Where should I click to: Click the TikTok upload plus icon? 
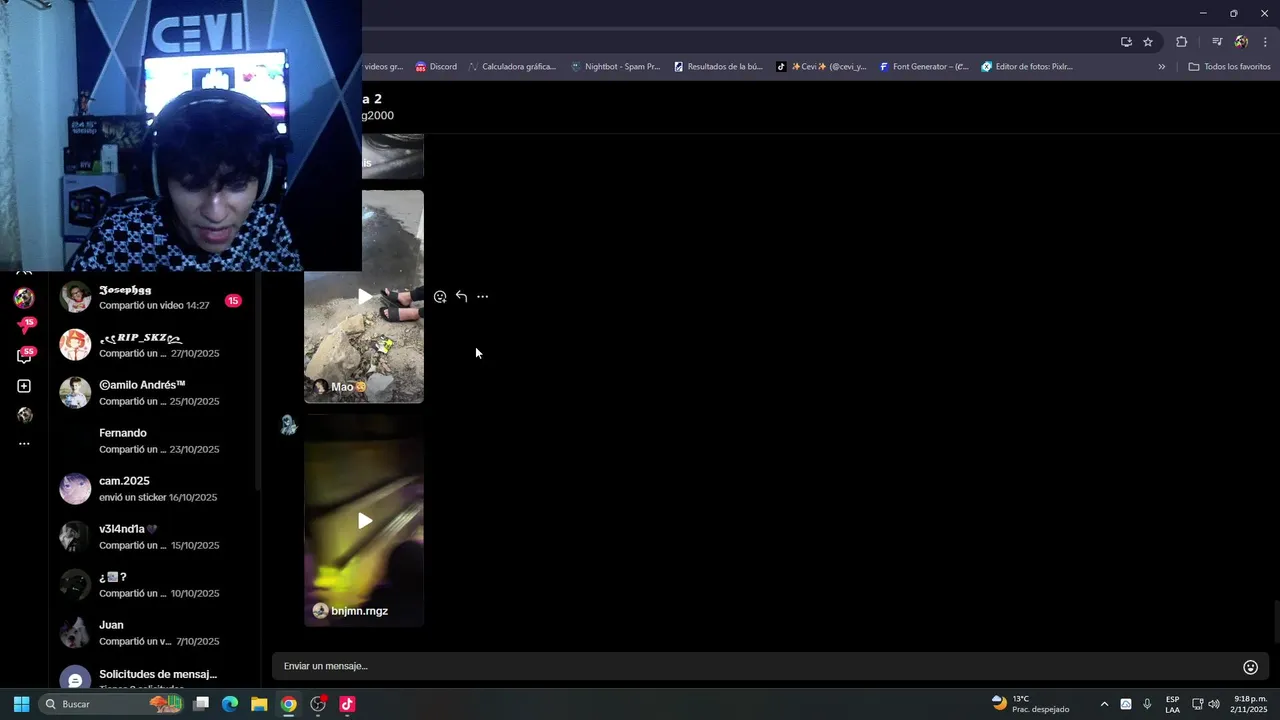pyautogui.click(x=24, y=386)
